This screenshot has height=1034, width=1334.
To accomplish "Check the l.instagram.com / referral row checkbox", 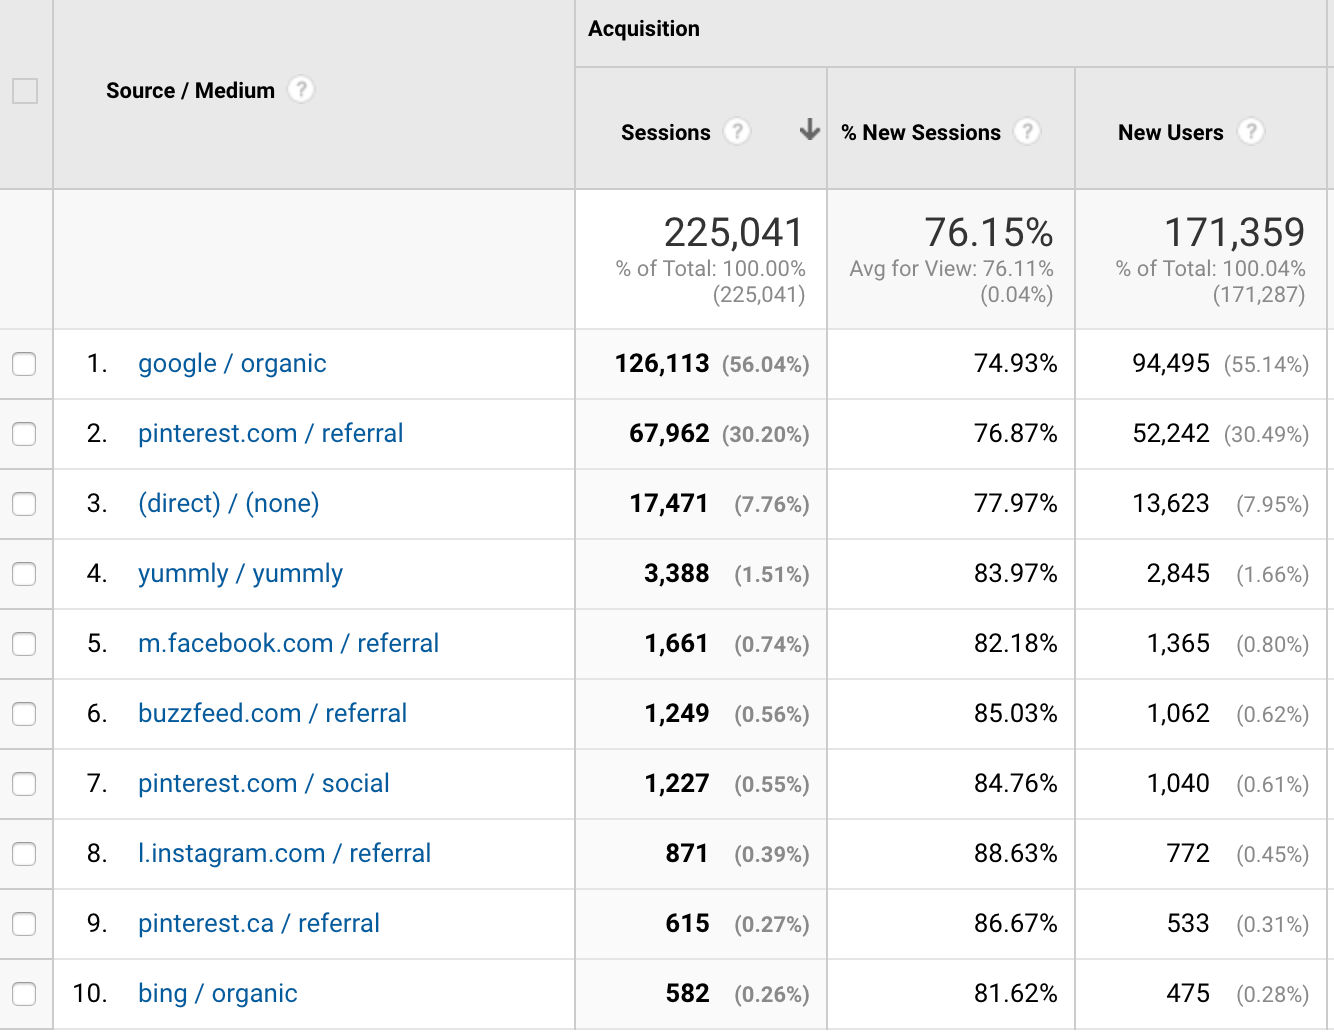I will tap(24, 854).
